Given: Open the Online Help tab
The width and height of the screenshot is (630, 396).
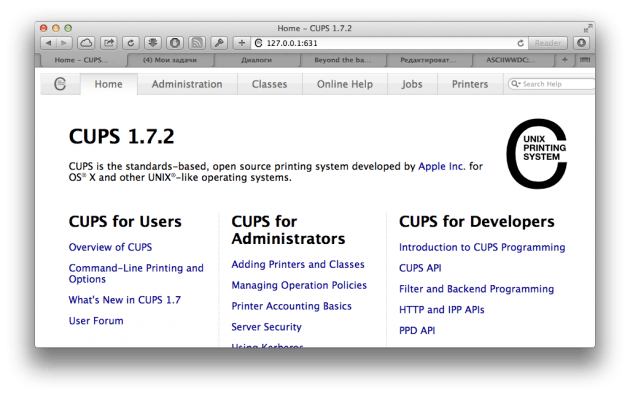Looking at the screenshot, I should pos(345,84).
